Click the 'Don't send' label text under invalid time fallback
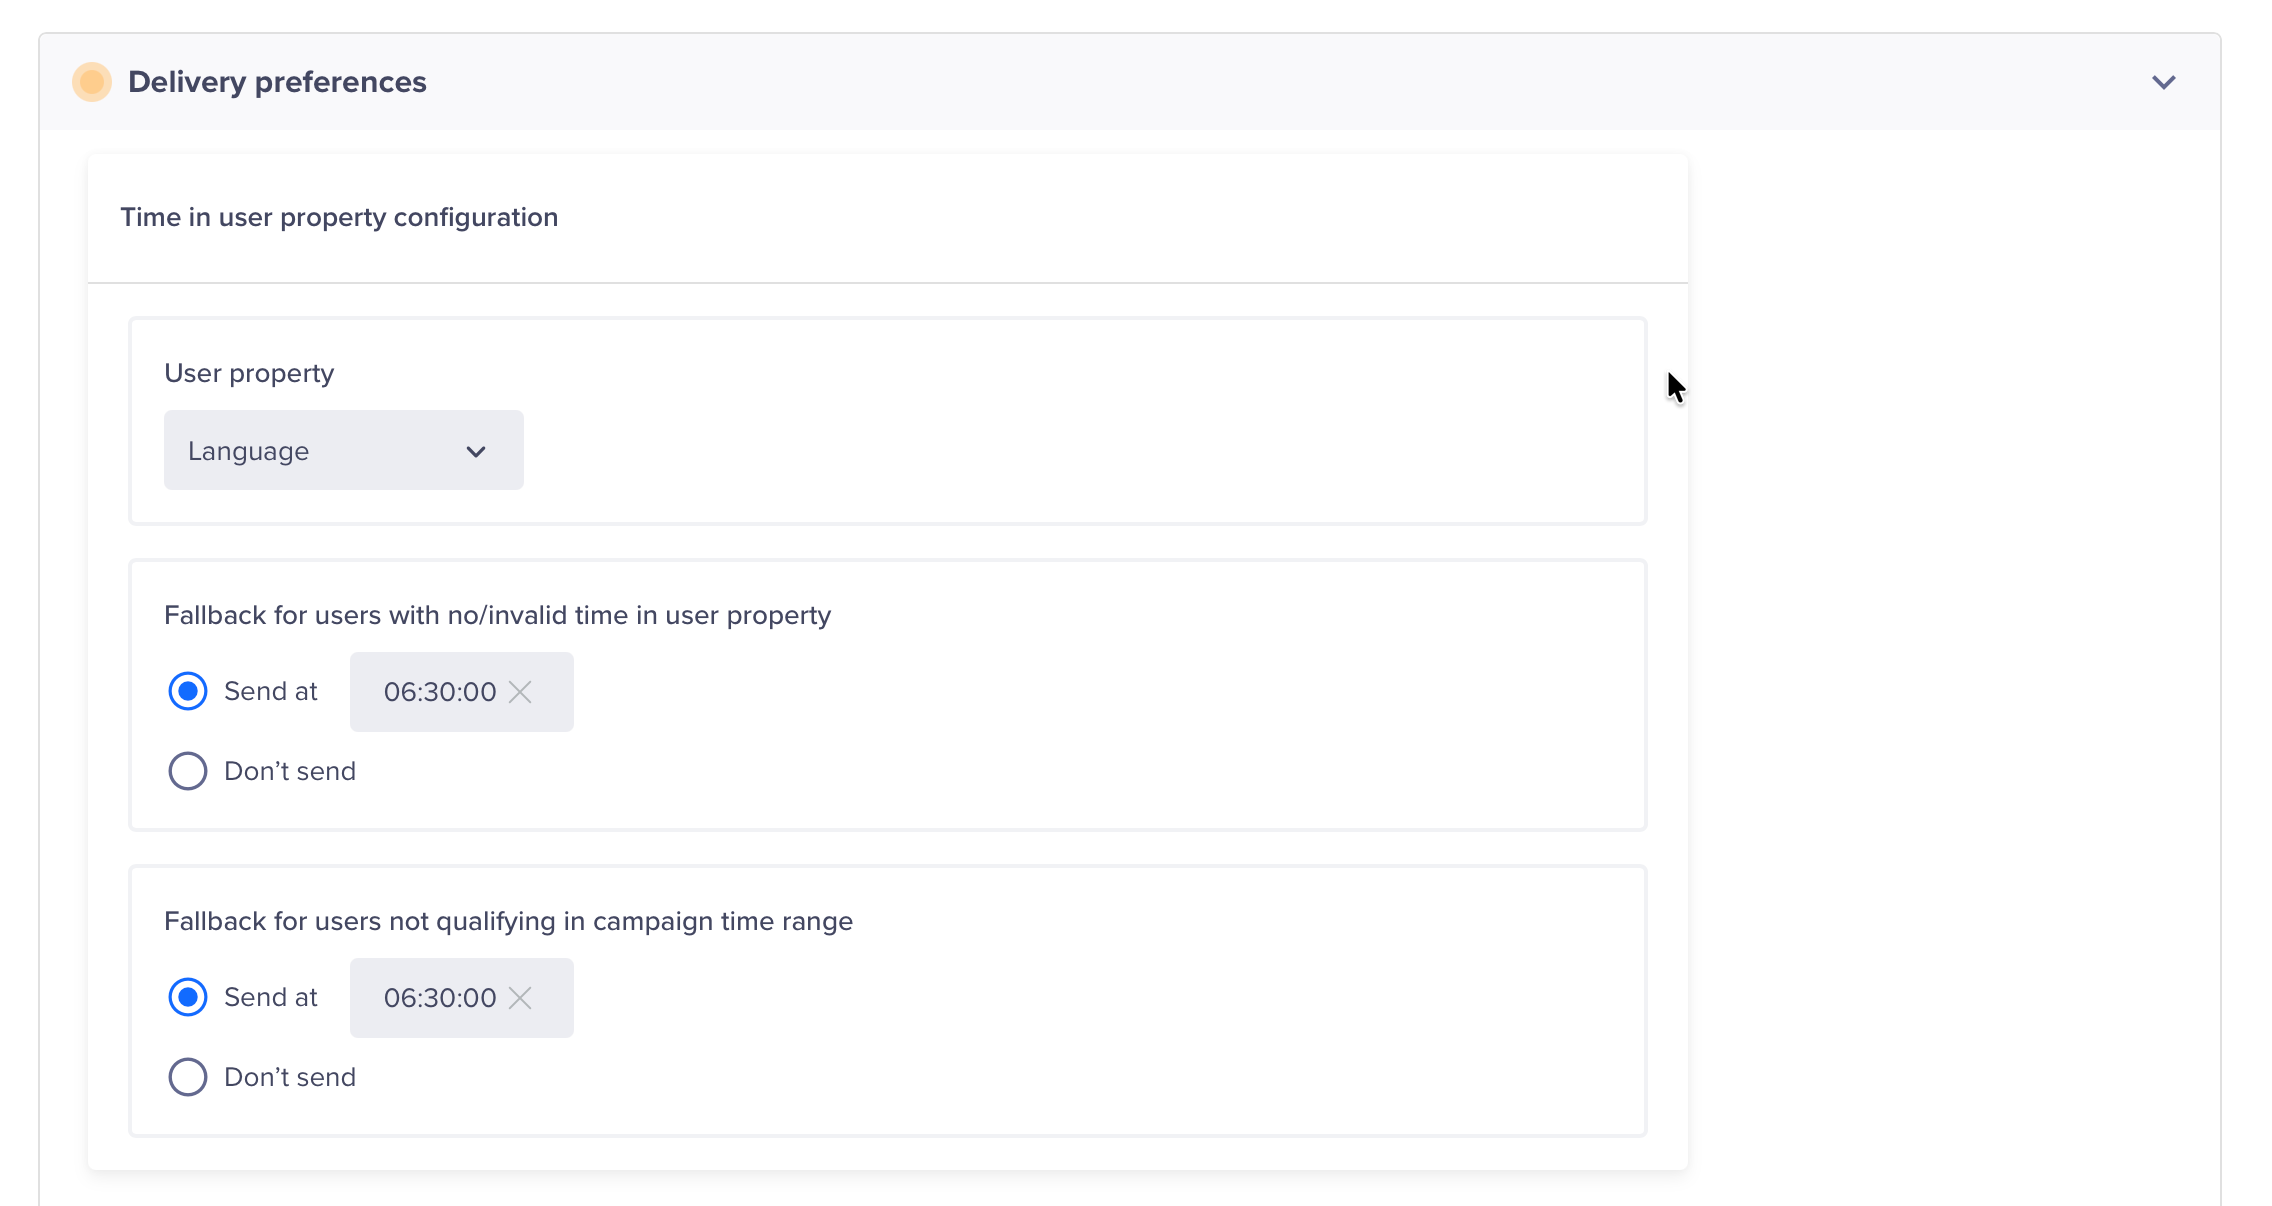The width and height of the screenshot is (2272, 1206). pos(290,771)
